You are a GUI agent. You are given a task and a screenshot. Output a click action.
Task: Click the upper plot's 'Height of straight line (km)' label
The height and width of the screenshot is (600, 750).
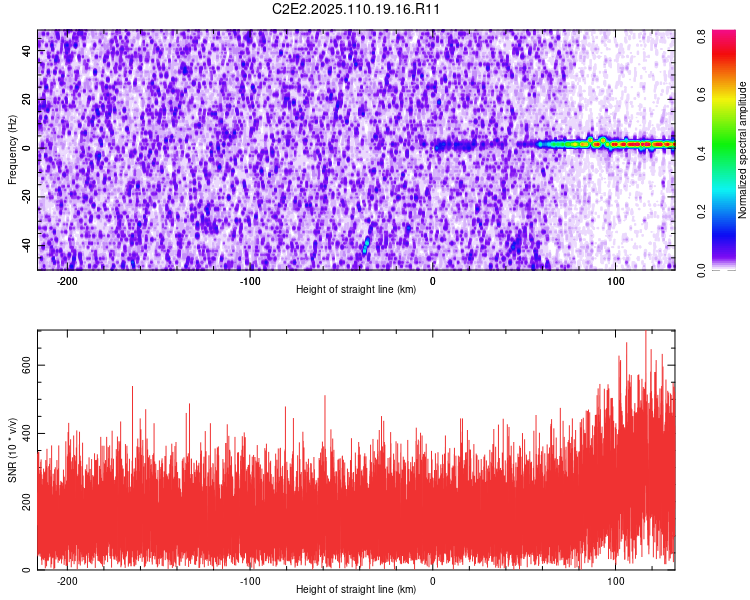(x=356, y=289)
